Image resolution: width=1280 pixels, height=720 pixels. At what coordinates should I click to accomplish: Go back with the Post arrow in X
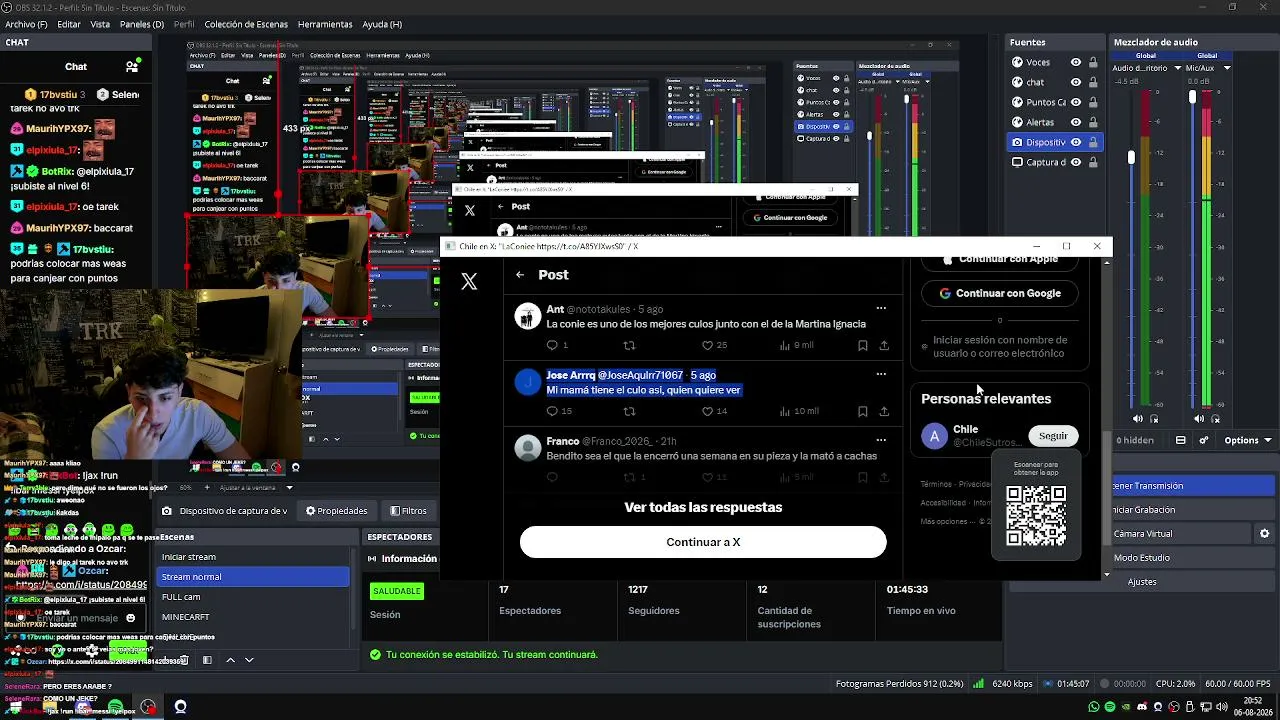(520, 274)
